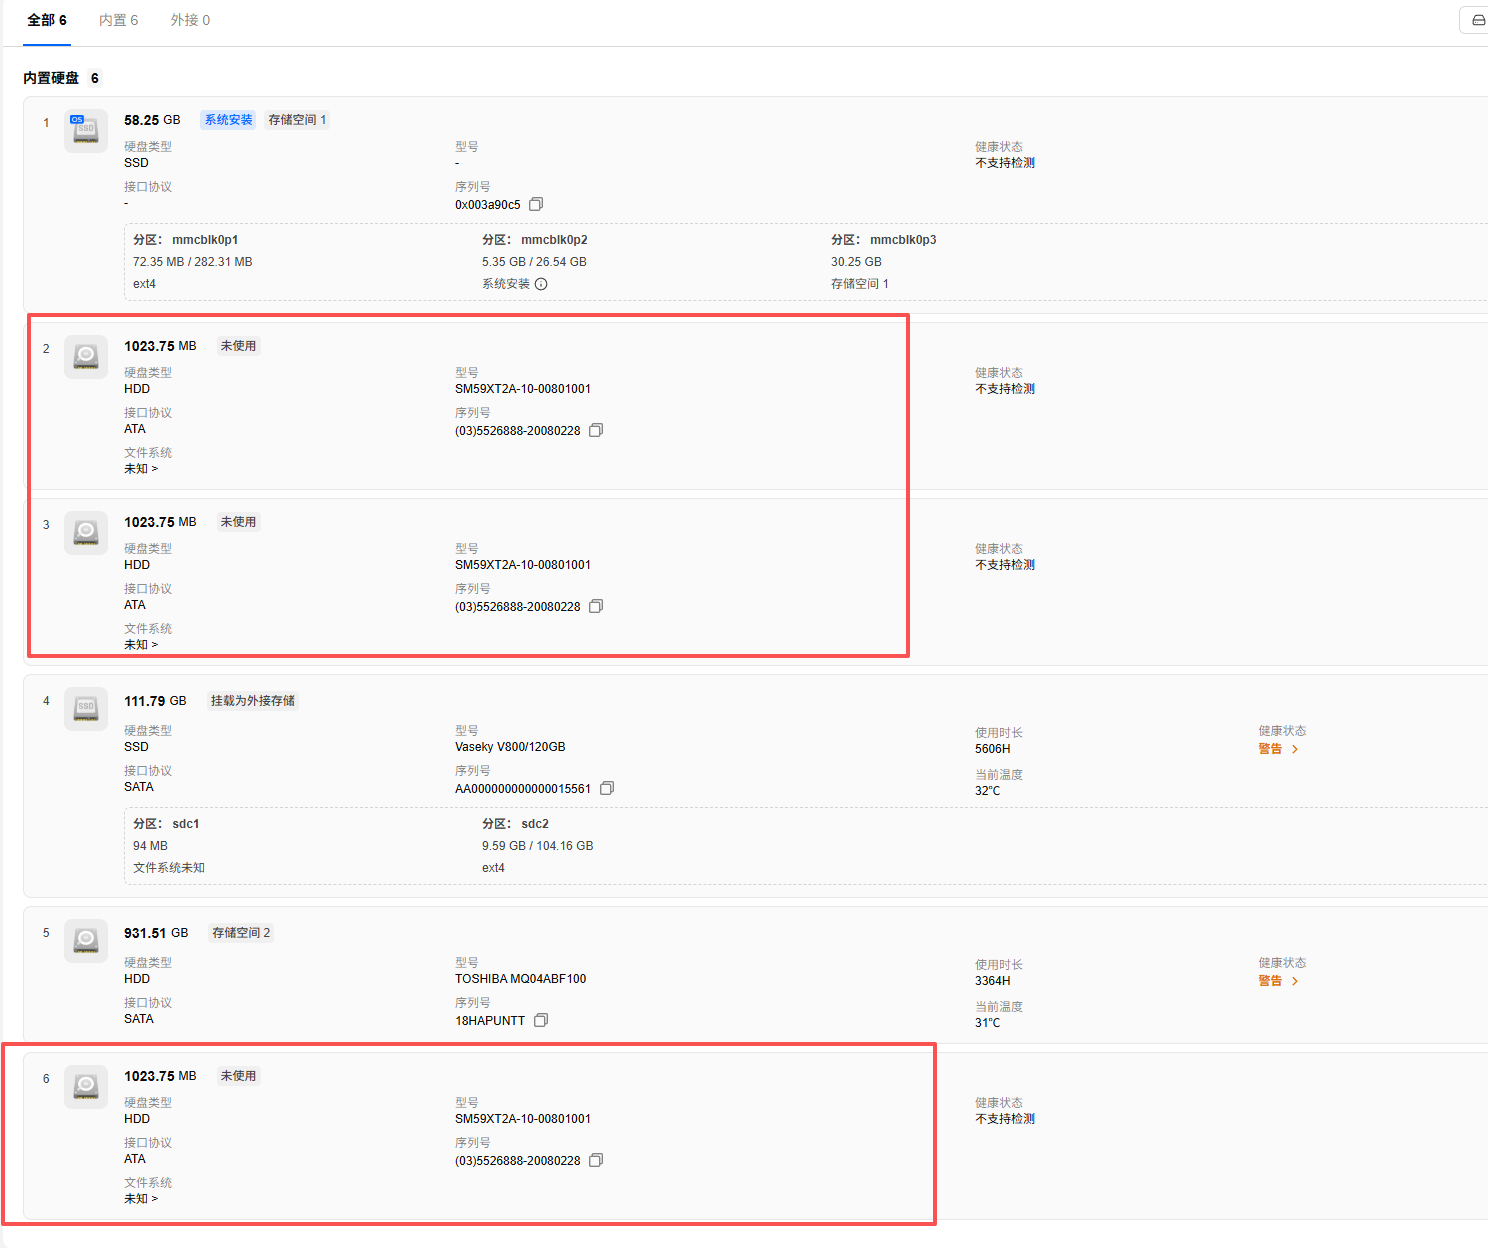The width and height of the screenshot is (1488, 1248).
Task: Click the current temperature 31°C
Action: 988,1023
